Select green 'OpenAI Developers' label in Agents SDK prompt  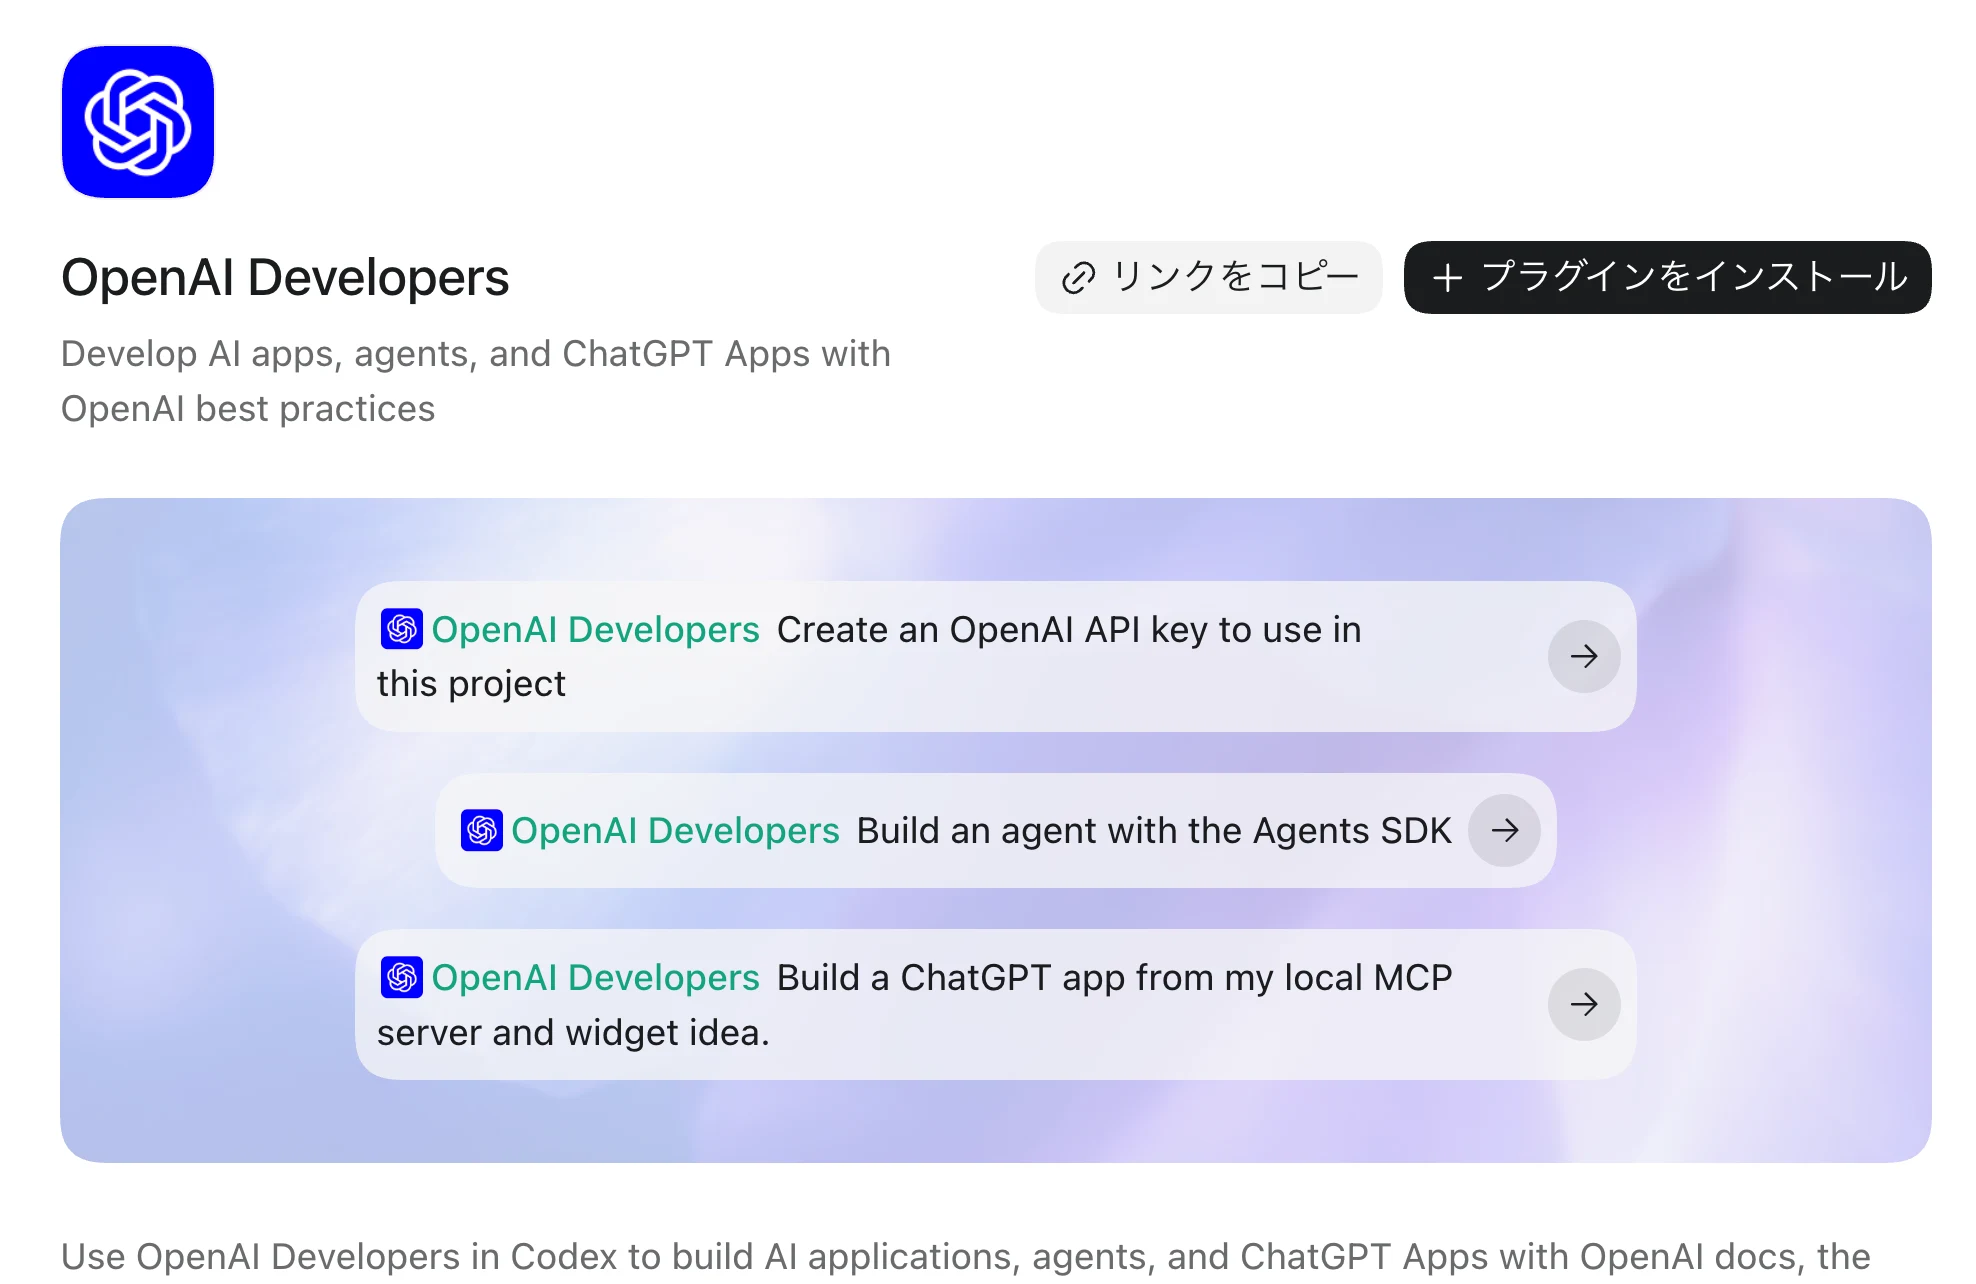[x=676, y=831]
